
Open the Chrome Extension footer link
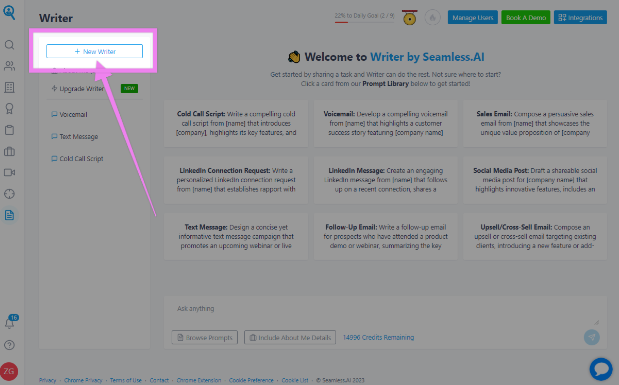coord(199,380)
